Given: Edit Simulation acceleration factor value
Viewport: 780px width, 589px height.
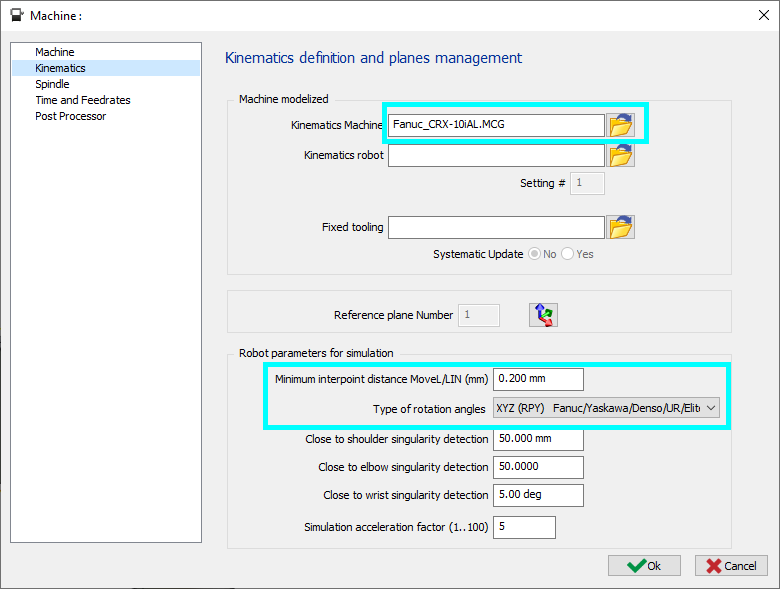Looking at the screenshot, I should (524, 527).
